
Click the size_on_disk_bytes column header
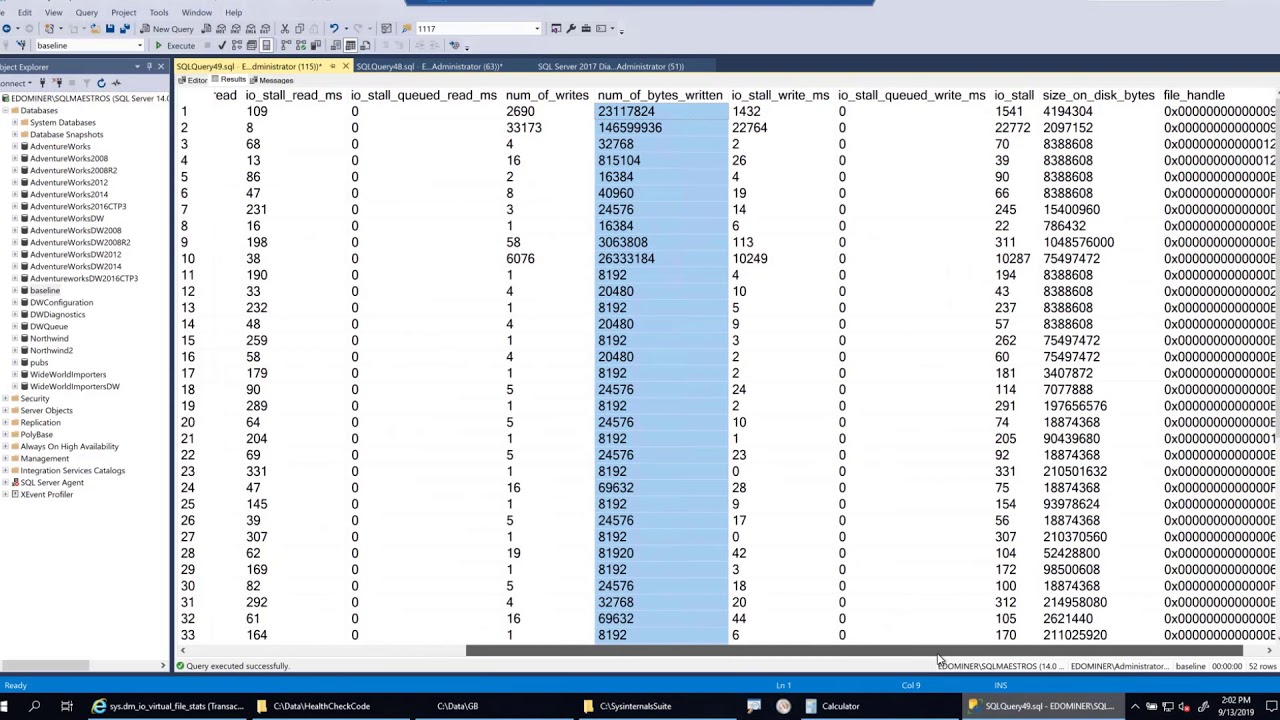[1098, 95]
